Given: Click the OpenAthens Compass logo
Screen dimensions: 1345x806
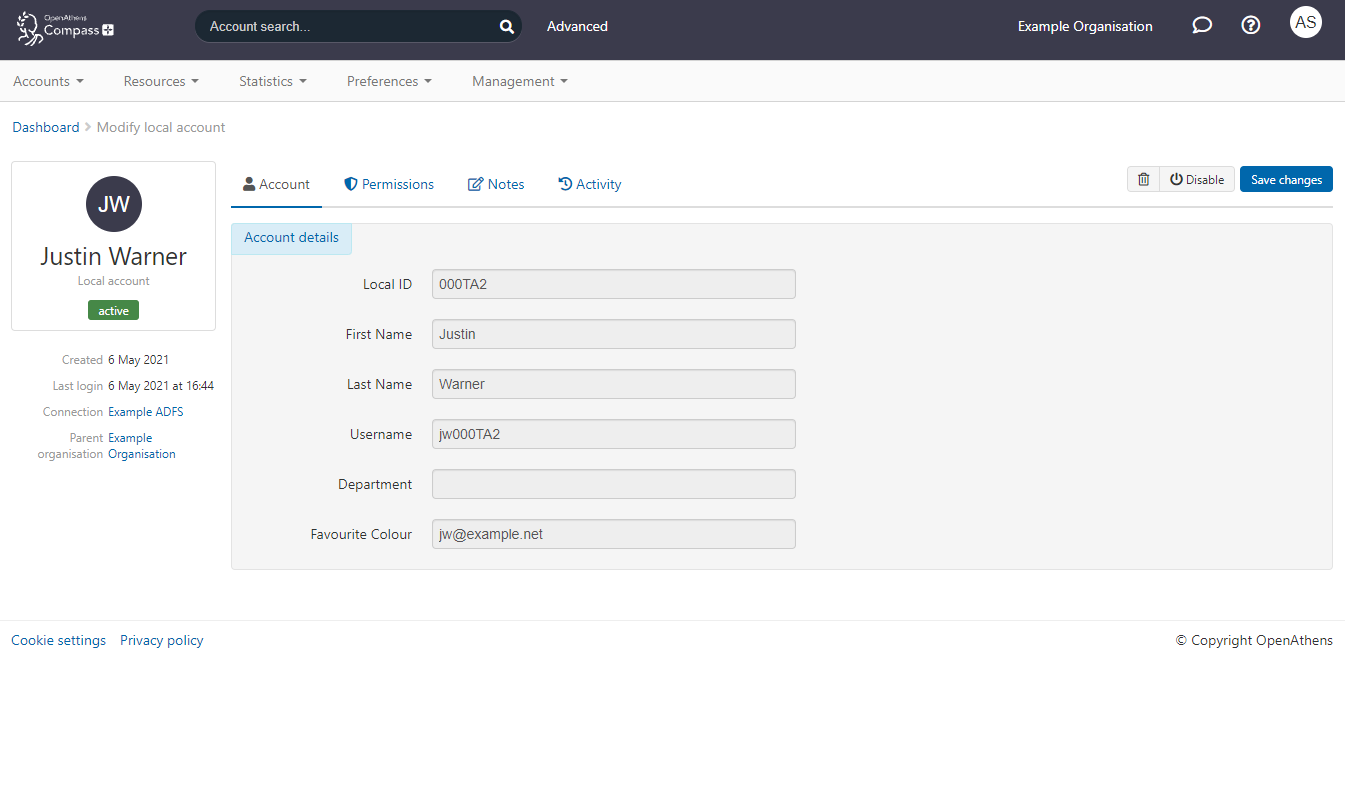Looking at the screenshot, I should (x=65, y=28).
